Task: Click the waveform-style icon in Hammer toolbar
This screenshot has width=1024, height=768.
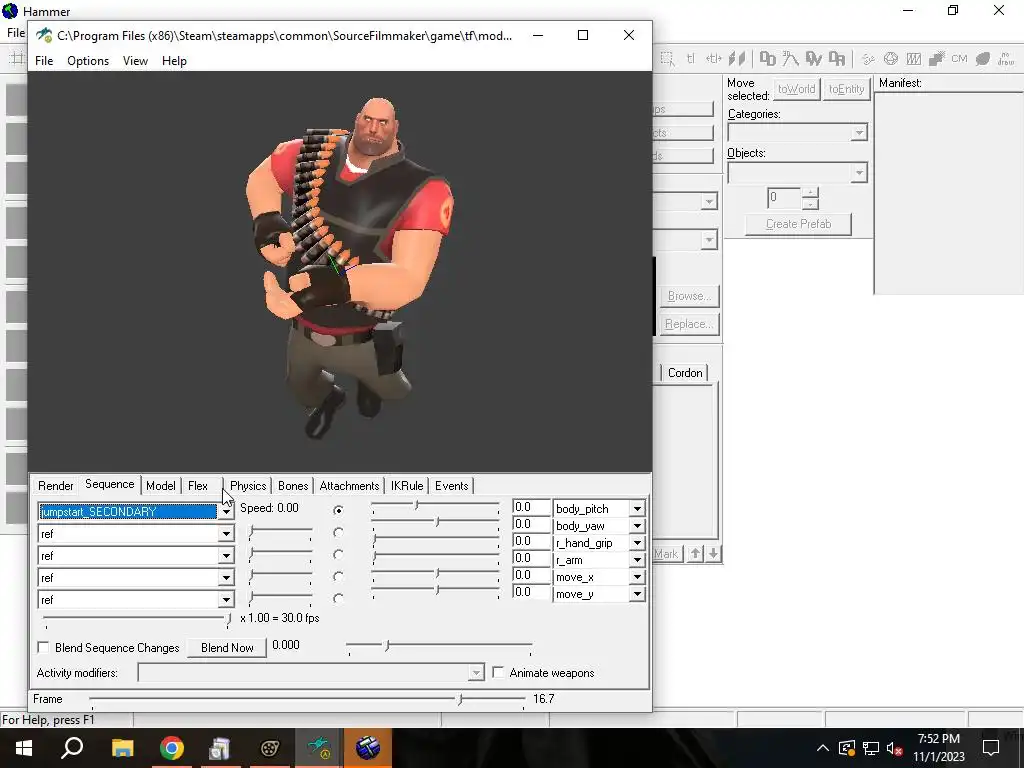Action: tap(914, 59)
